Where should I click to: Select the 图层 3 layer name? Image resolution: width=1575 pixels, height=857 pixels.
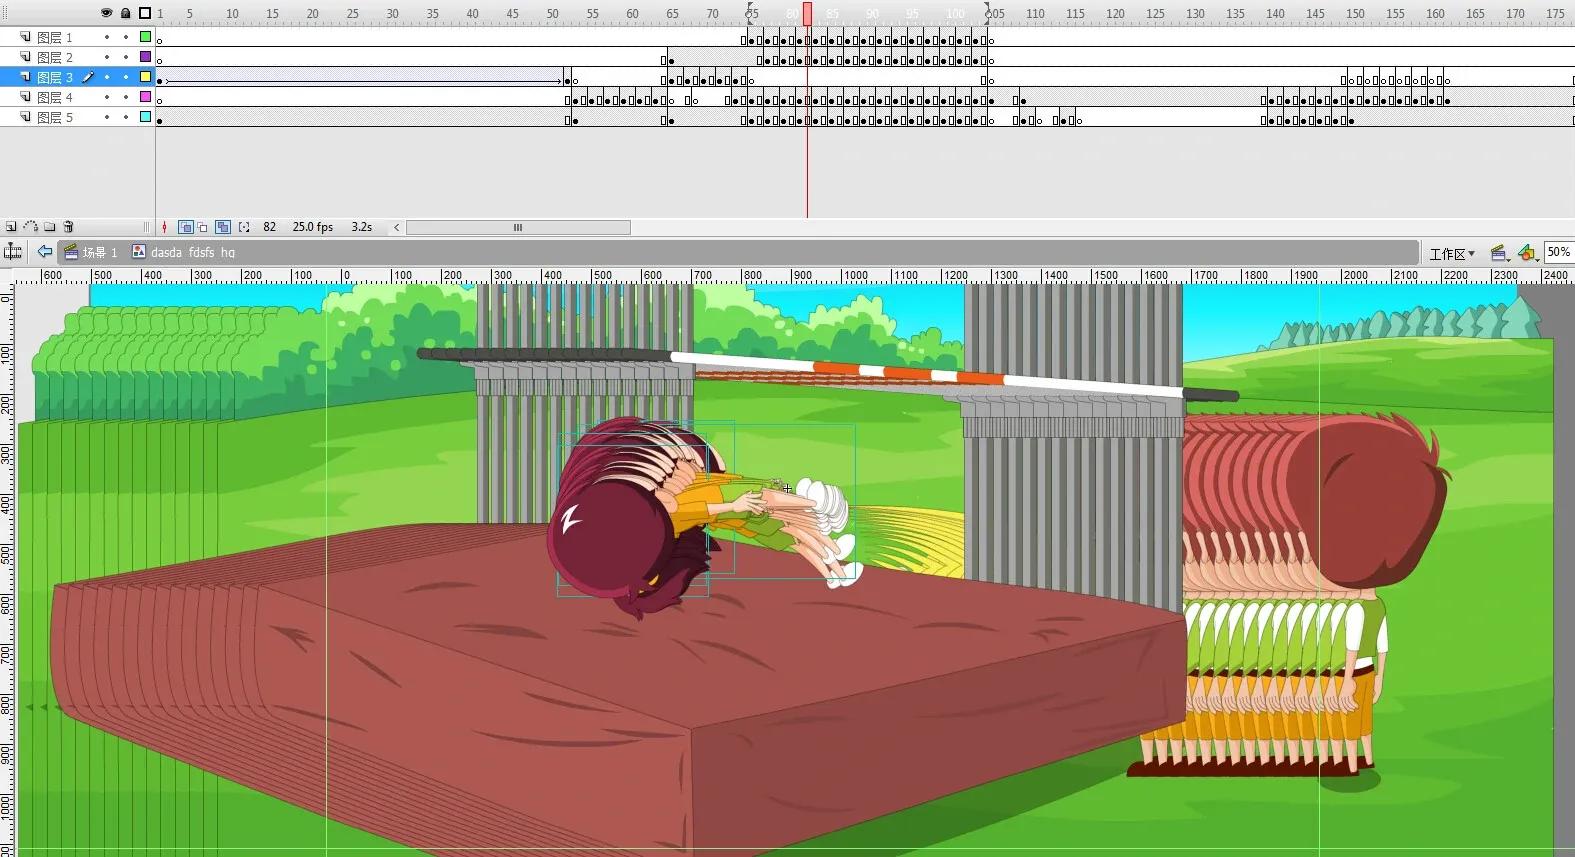55,77
